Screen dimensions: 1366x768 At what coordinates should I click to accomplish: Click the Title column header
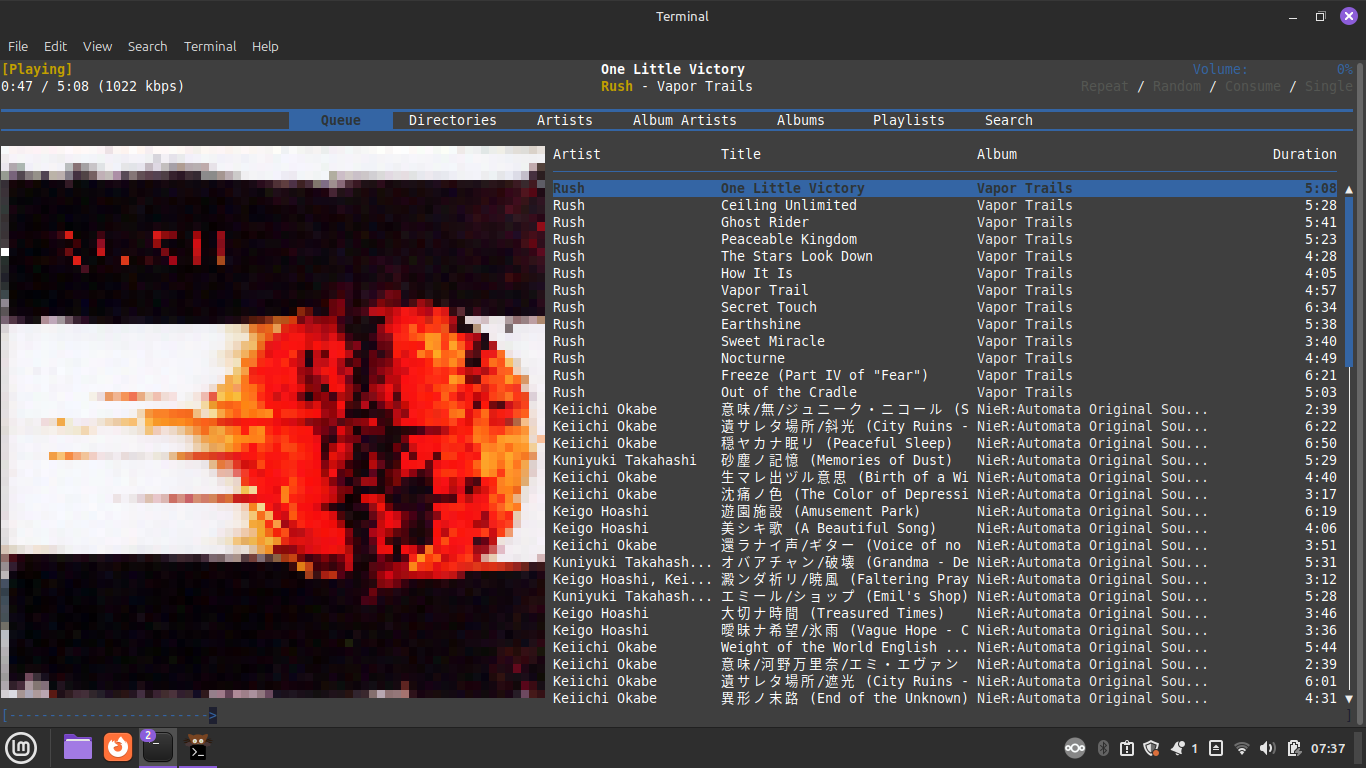click(741, 154)
